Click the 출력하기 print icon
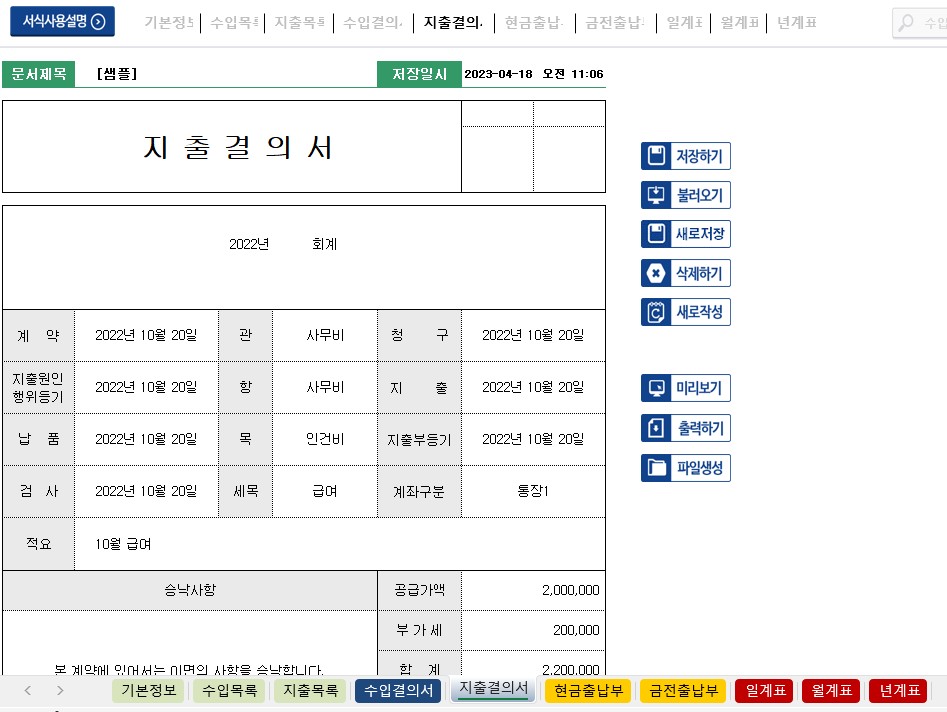Screen dimensions: 947x712 656,428
